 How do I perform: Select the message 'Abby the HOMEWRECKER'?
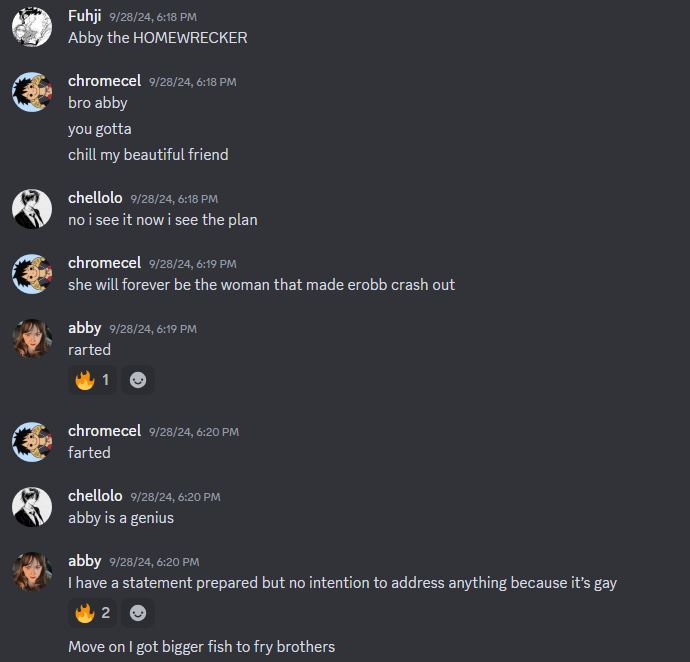pos(158,38)
